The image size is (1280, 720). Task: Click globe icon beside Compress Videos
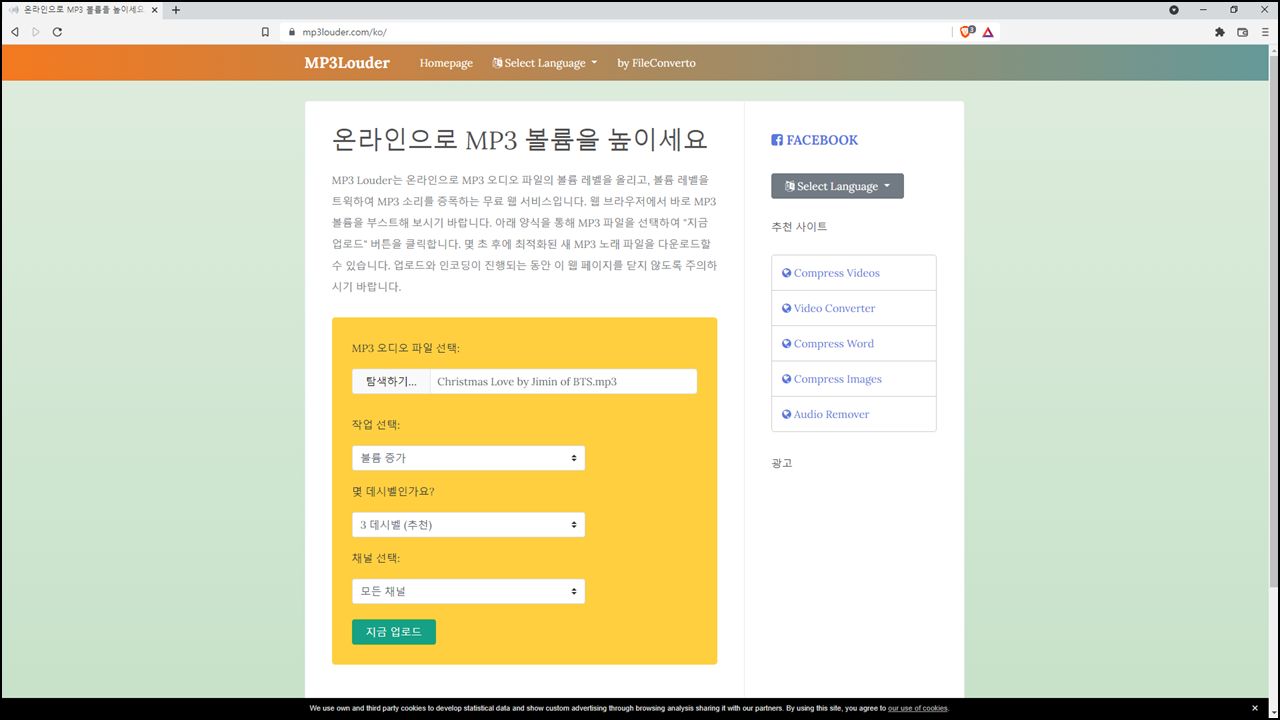[787, 273]
